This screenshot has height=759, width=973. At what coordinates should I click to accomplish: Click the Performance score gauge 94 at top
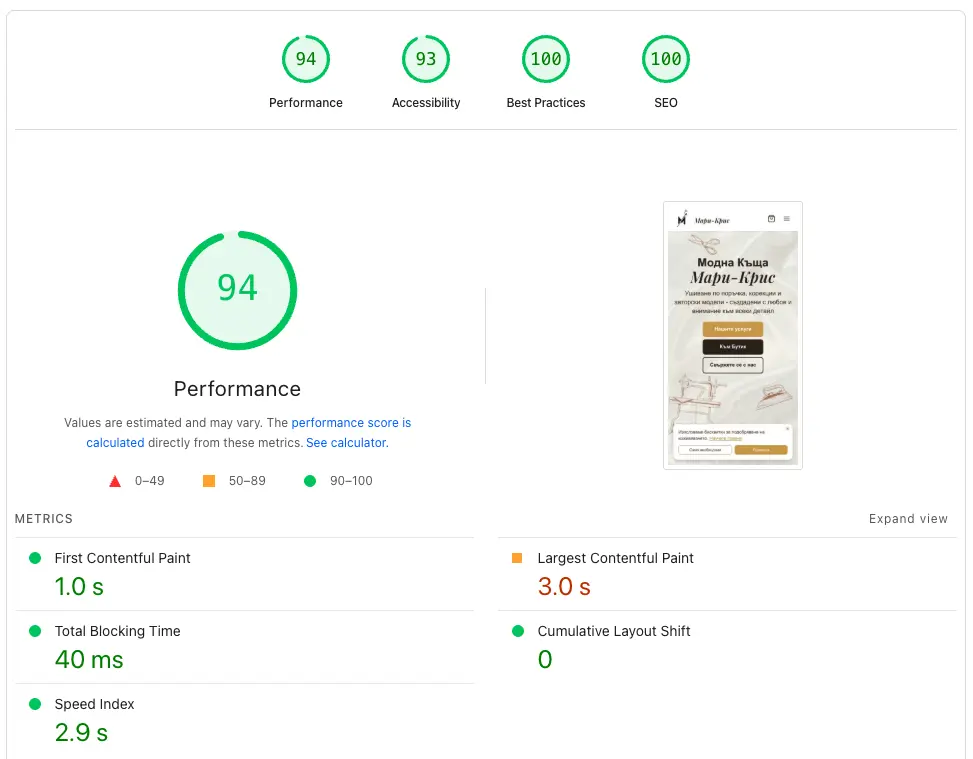305,59
